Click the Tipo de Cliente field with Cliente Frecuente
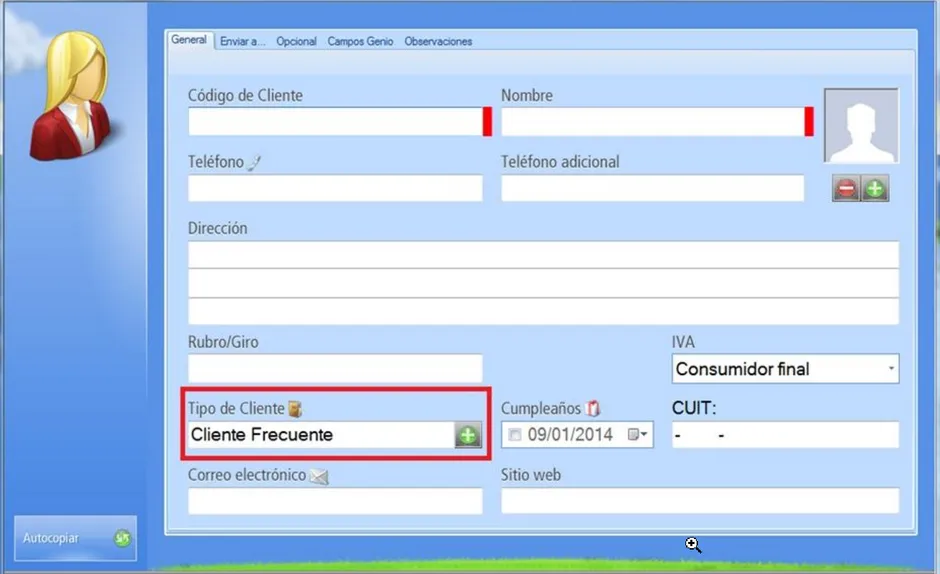The width and height of the screenshot is (940, 574). point(321,435)
